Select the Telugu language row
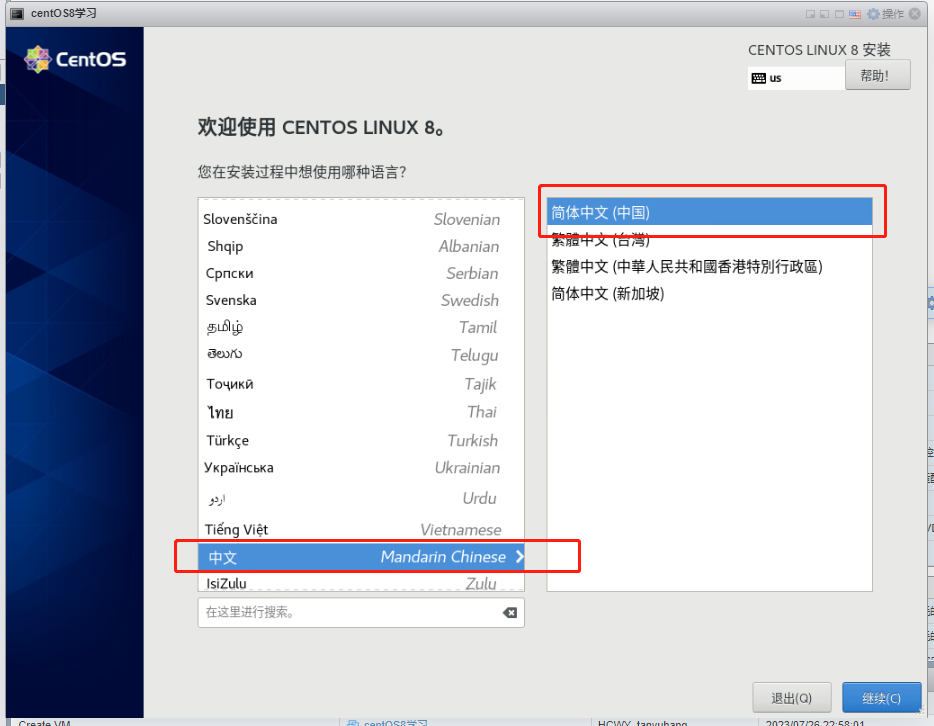This screenshot has height=726, width=934. [361, 355]
